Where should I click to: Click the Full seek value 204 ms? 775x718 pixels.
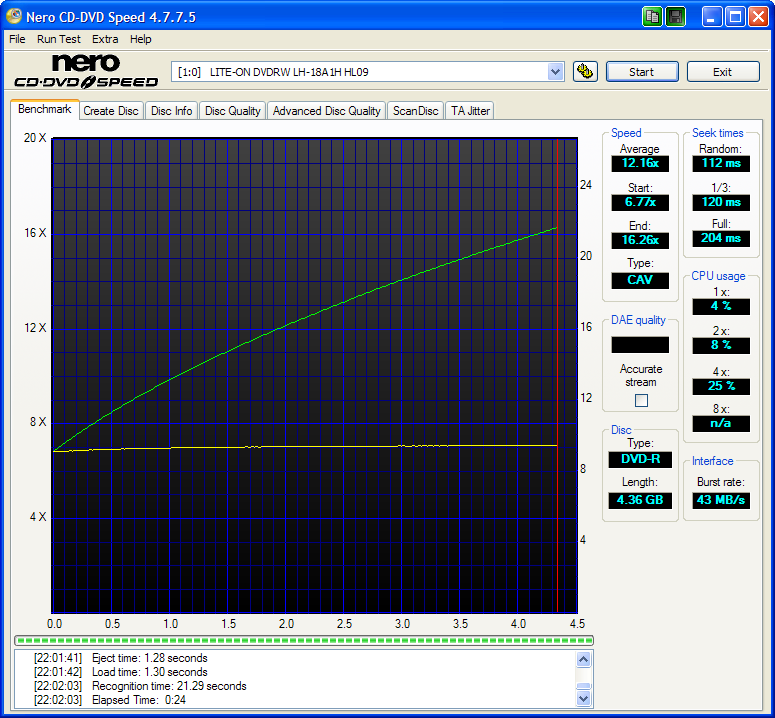(721, 238)
